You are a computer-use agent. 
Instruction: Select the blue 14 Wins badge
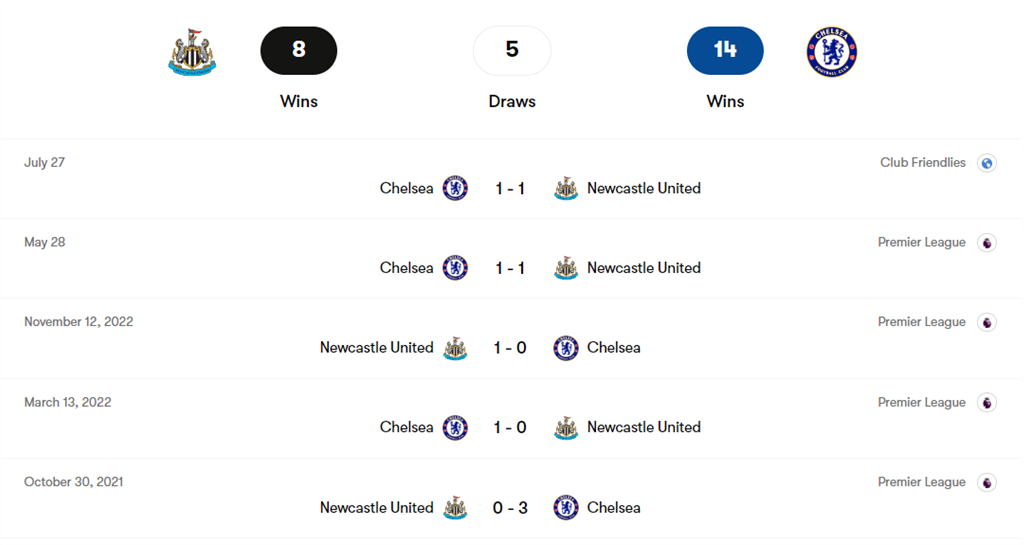pyautogui.click(x=725, y=51)
